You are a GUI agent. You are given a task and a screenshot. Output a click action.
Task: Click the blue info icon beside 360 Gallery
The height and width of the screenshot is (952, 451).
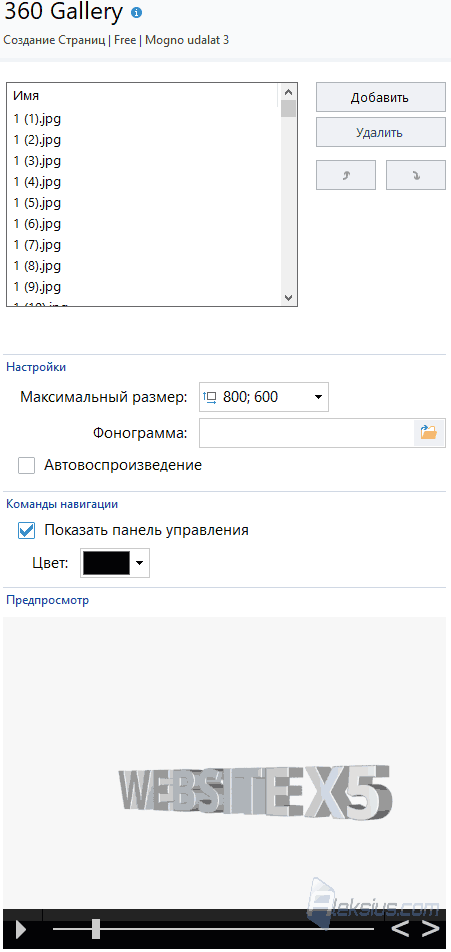pyautogui.click(x=137, y=12)
